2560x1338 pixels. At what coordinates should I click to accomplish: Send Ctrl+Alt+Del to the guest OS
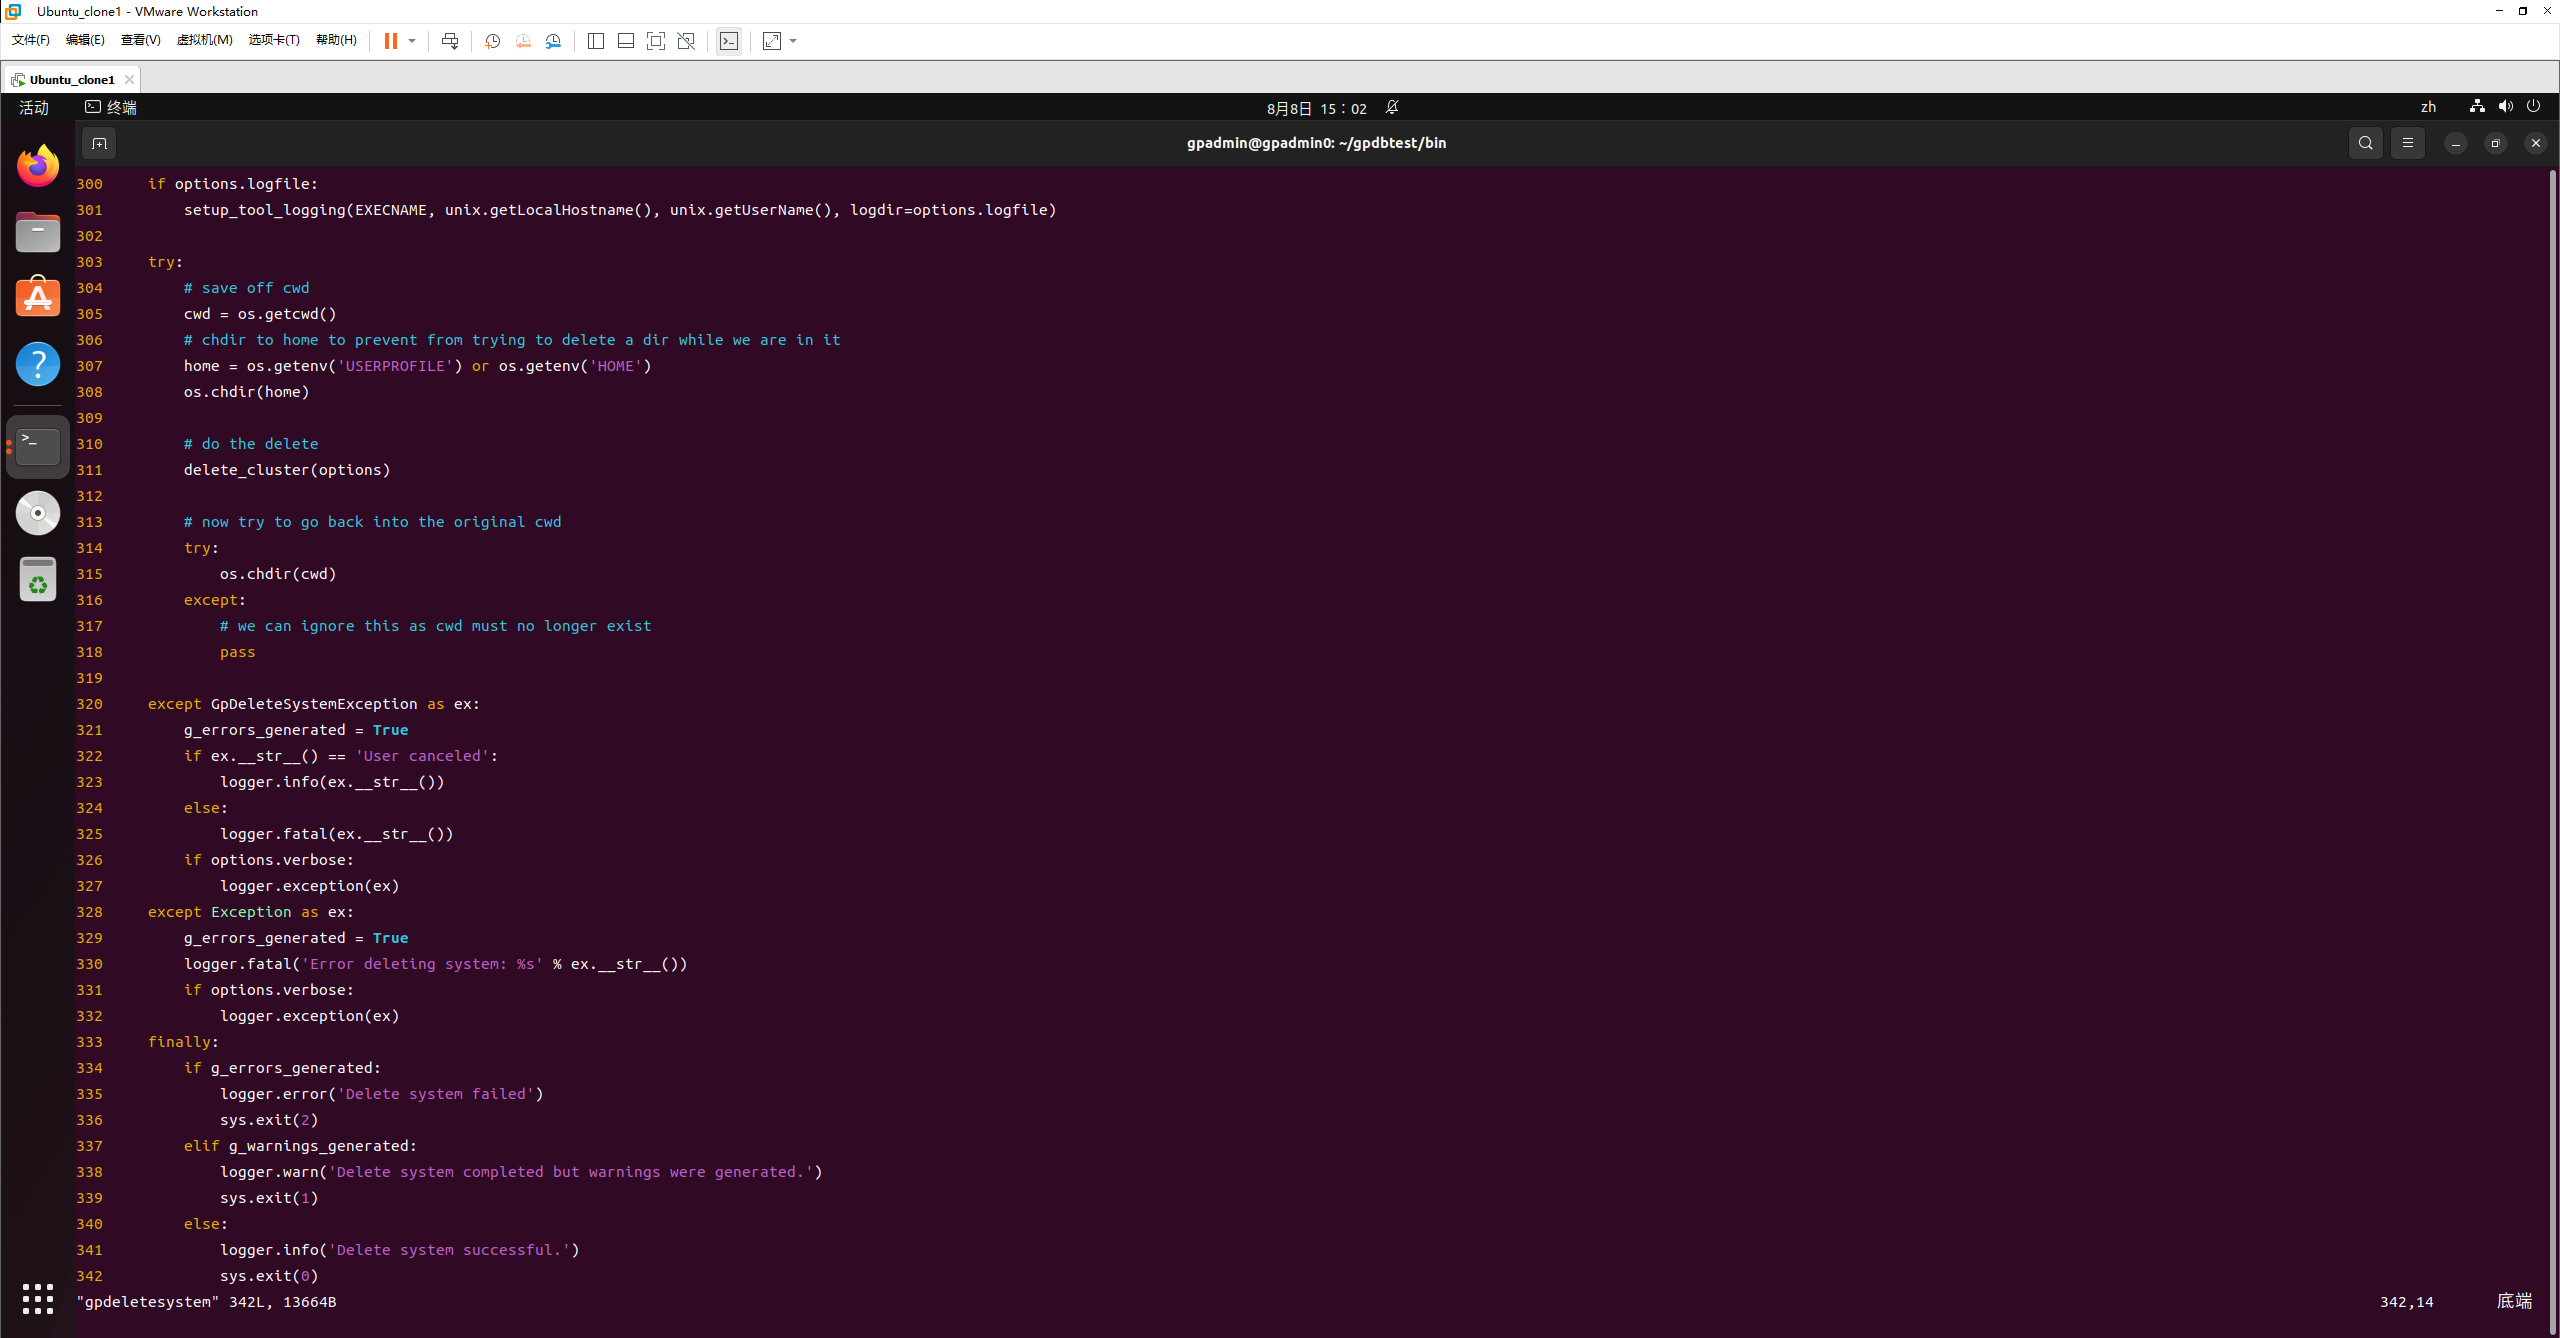(x=450, y=41)
